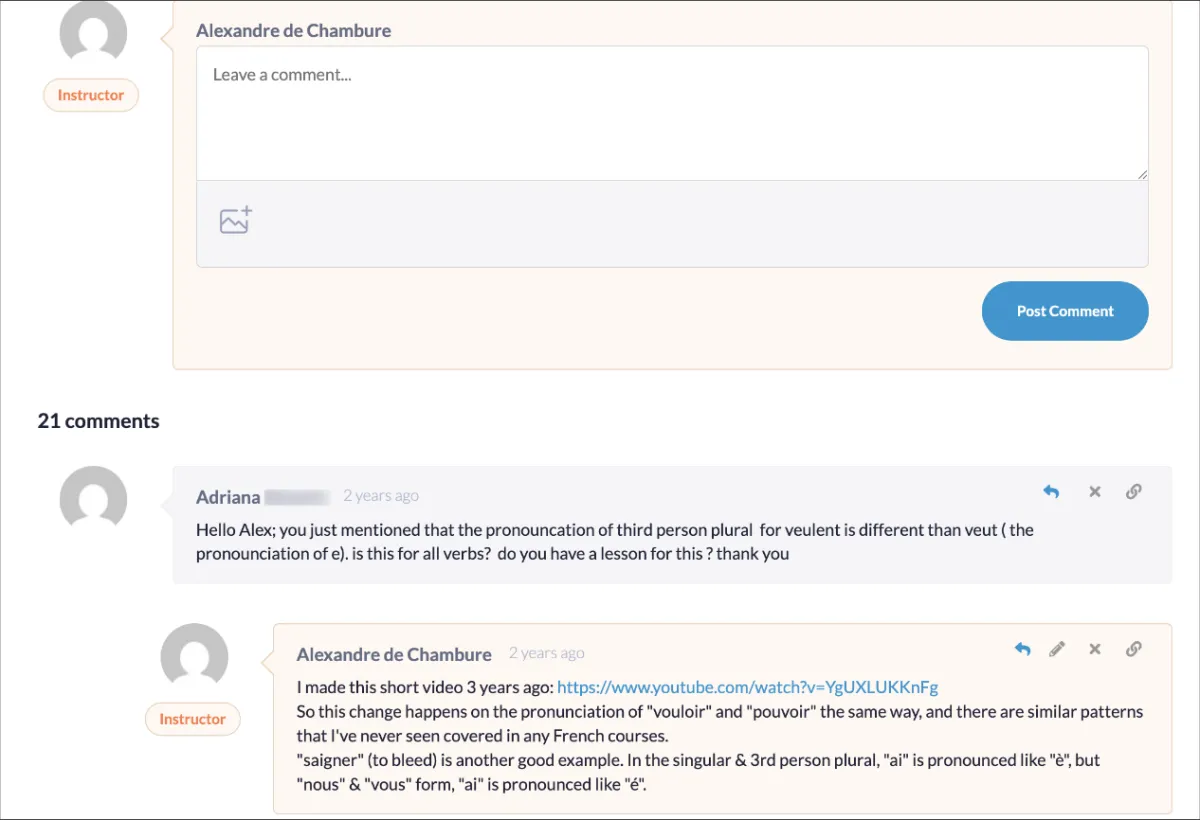The image size is (1200, 820).
Task: Click the add image icon below the comment box
Action: coord(236,220)
